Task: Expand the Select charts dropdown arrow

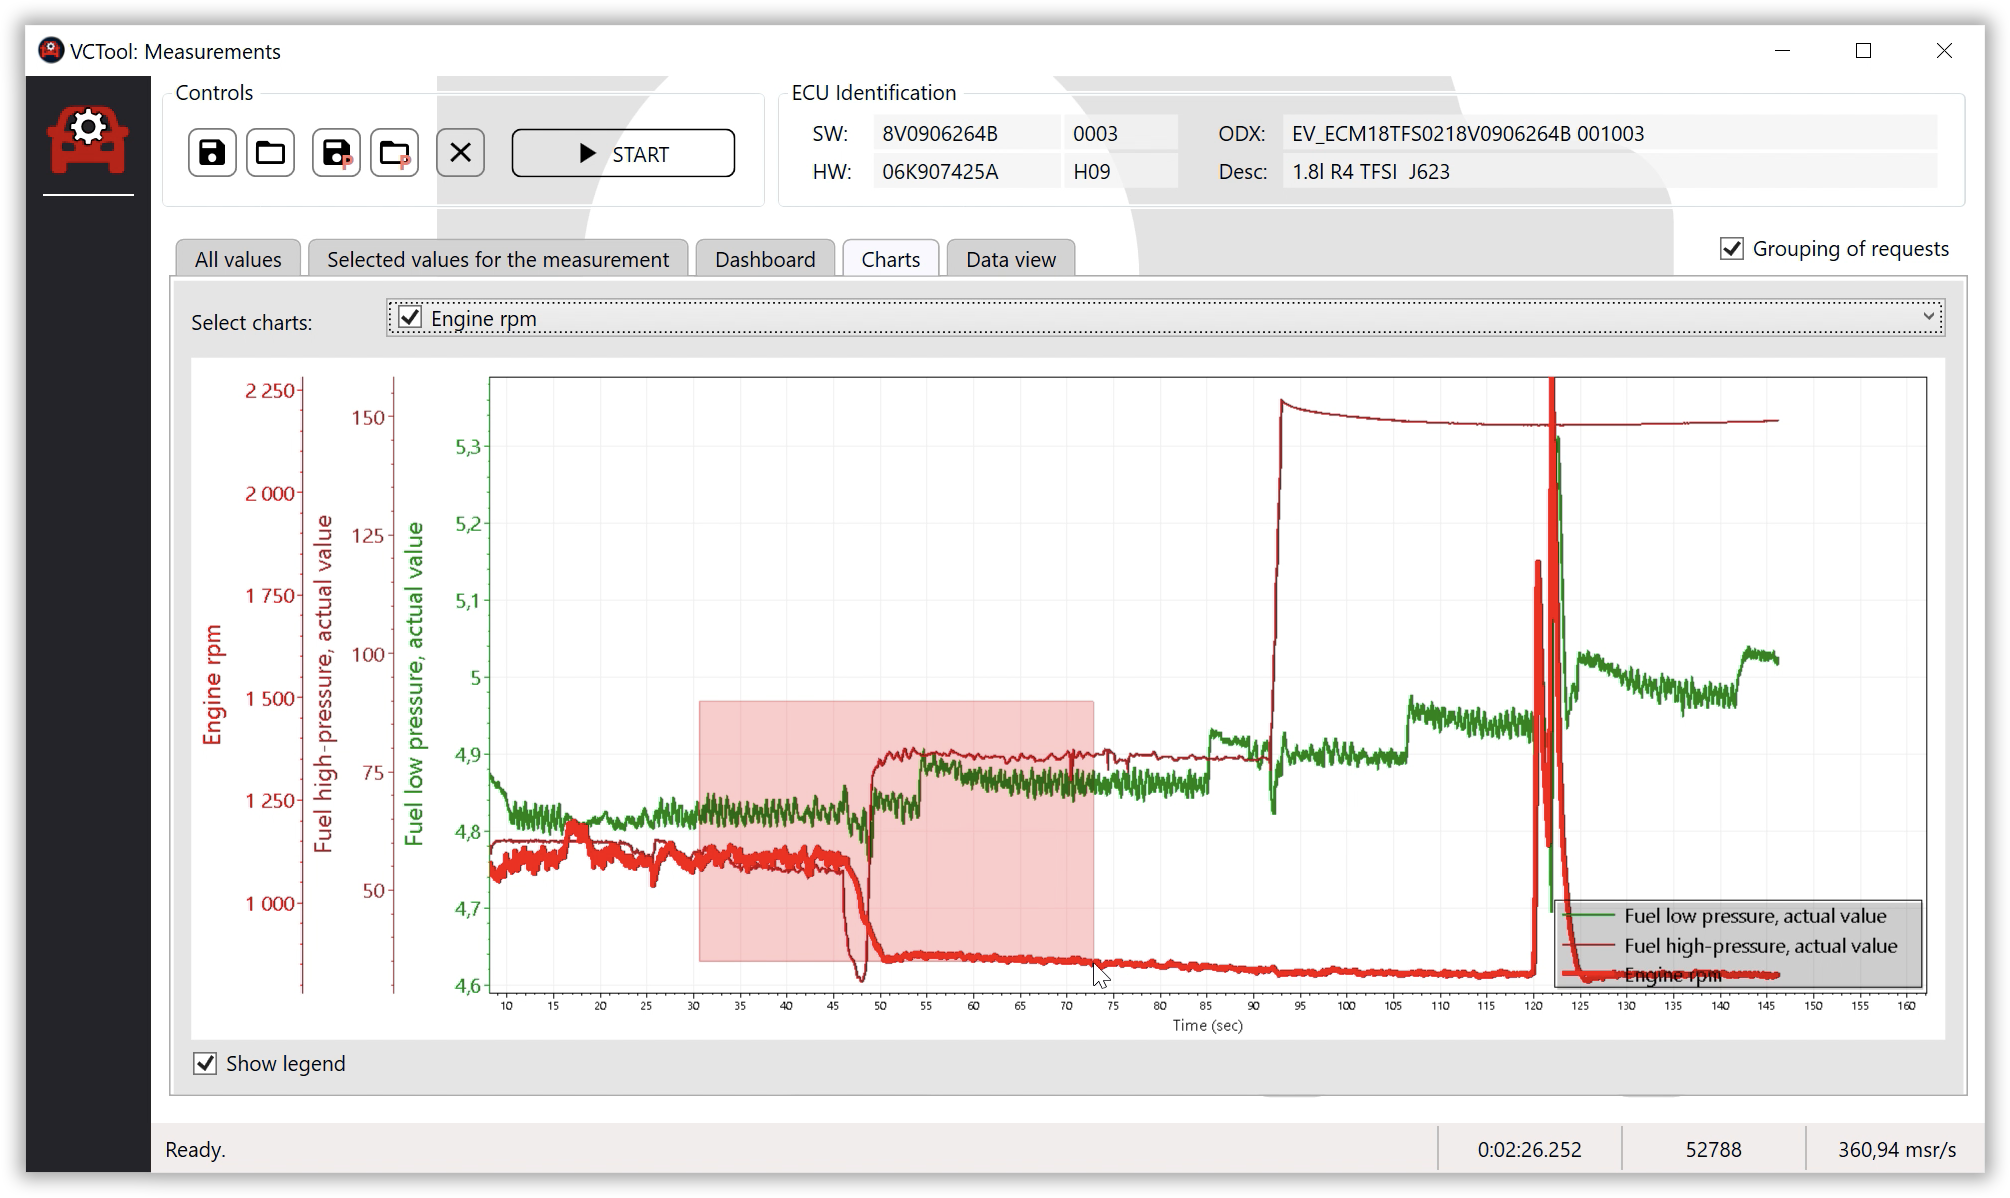Action: coord(1929,317)
